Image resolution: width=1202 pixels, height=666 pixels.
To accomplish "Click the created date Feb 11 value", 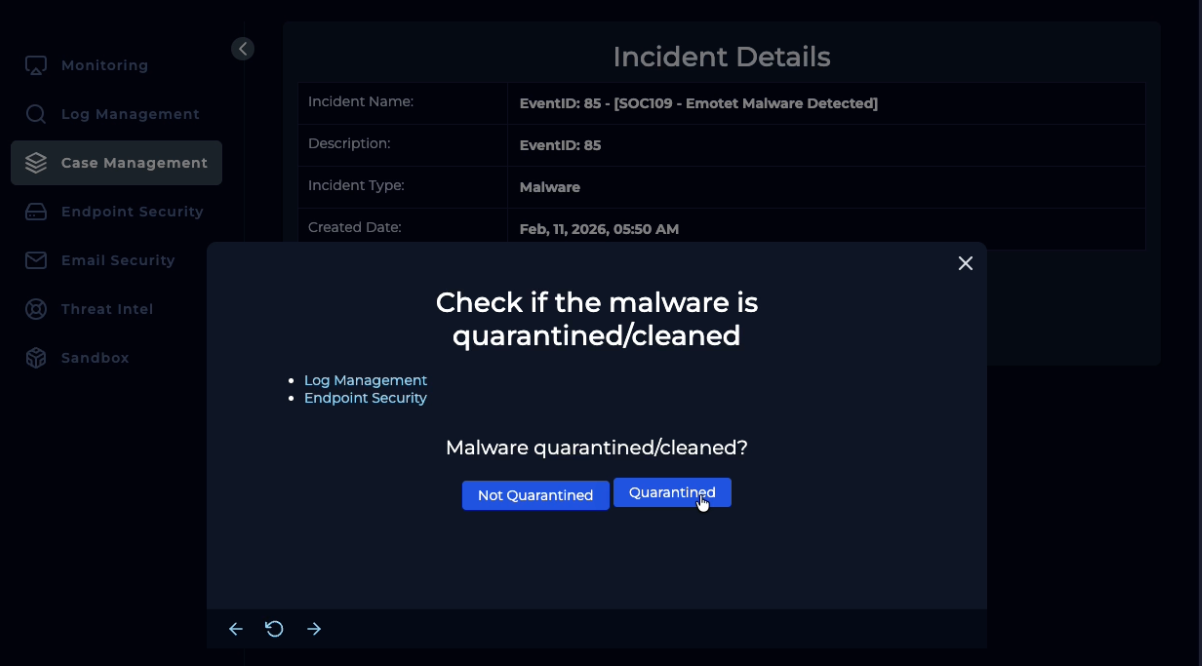I will (x=599, y=229).
